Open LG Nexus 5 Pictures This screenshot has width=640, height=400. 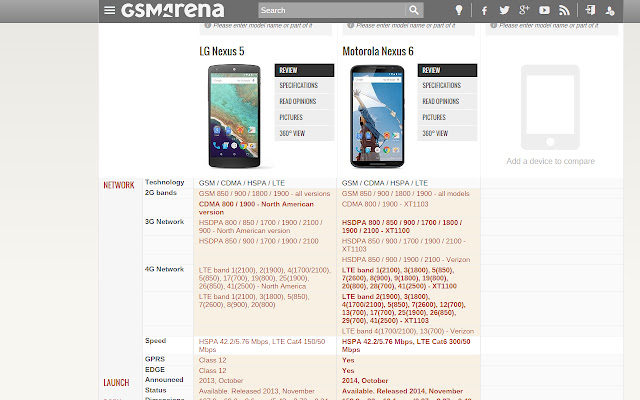coord(304,117)
